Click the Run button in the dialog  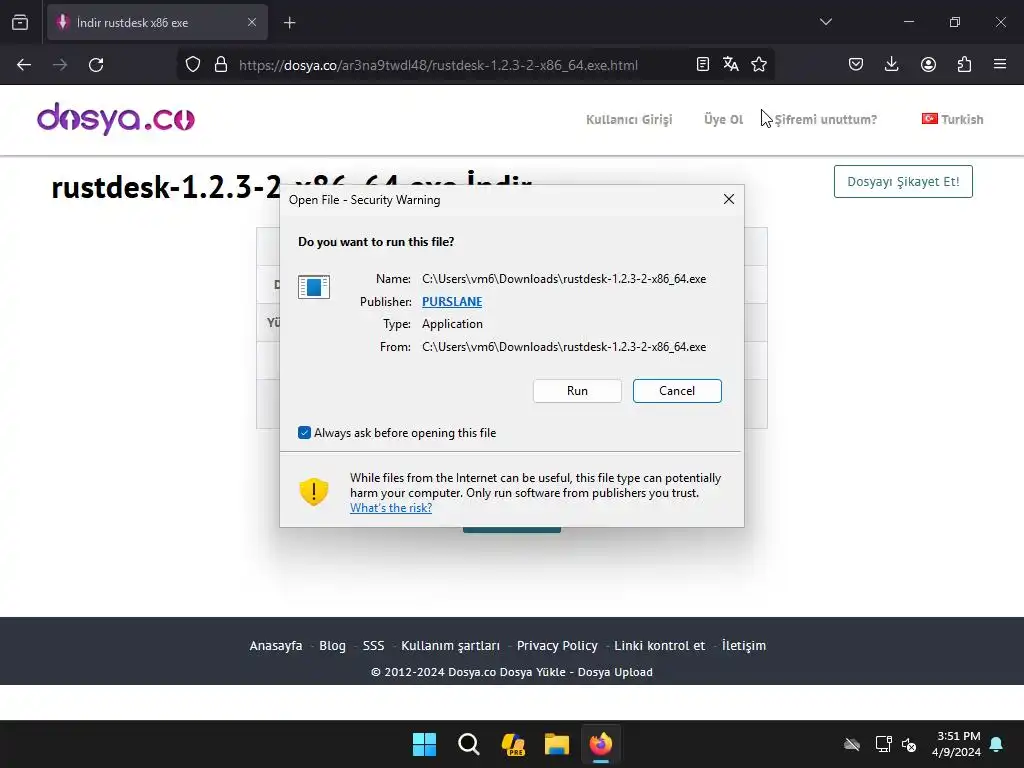577,391
